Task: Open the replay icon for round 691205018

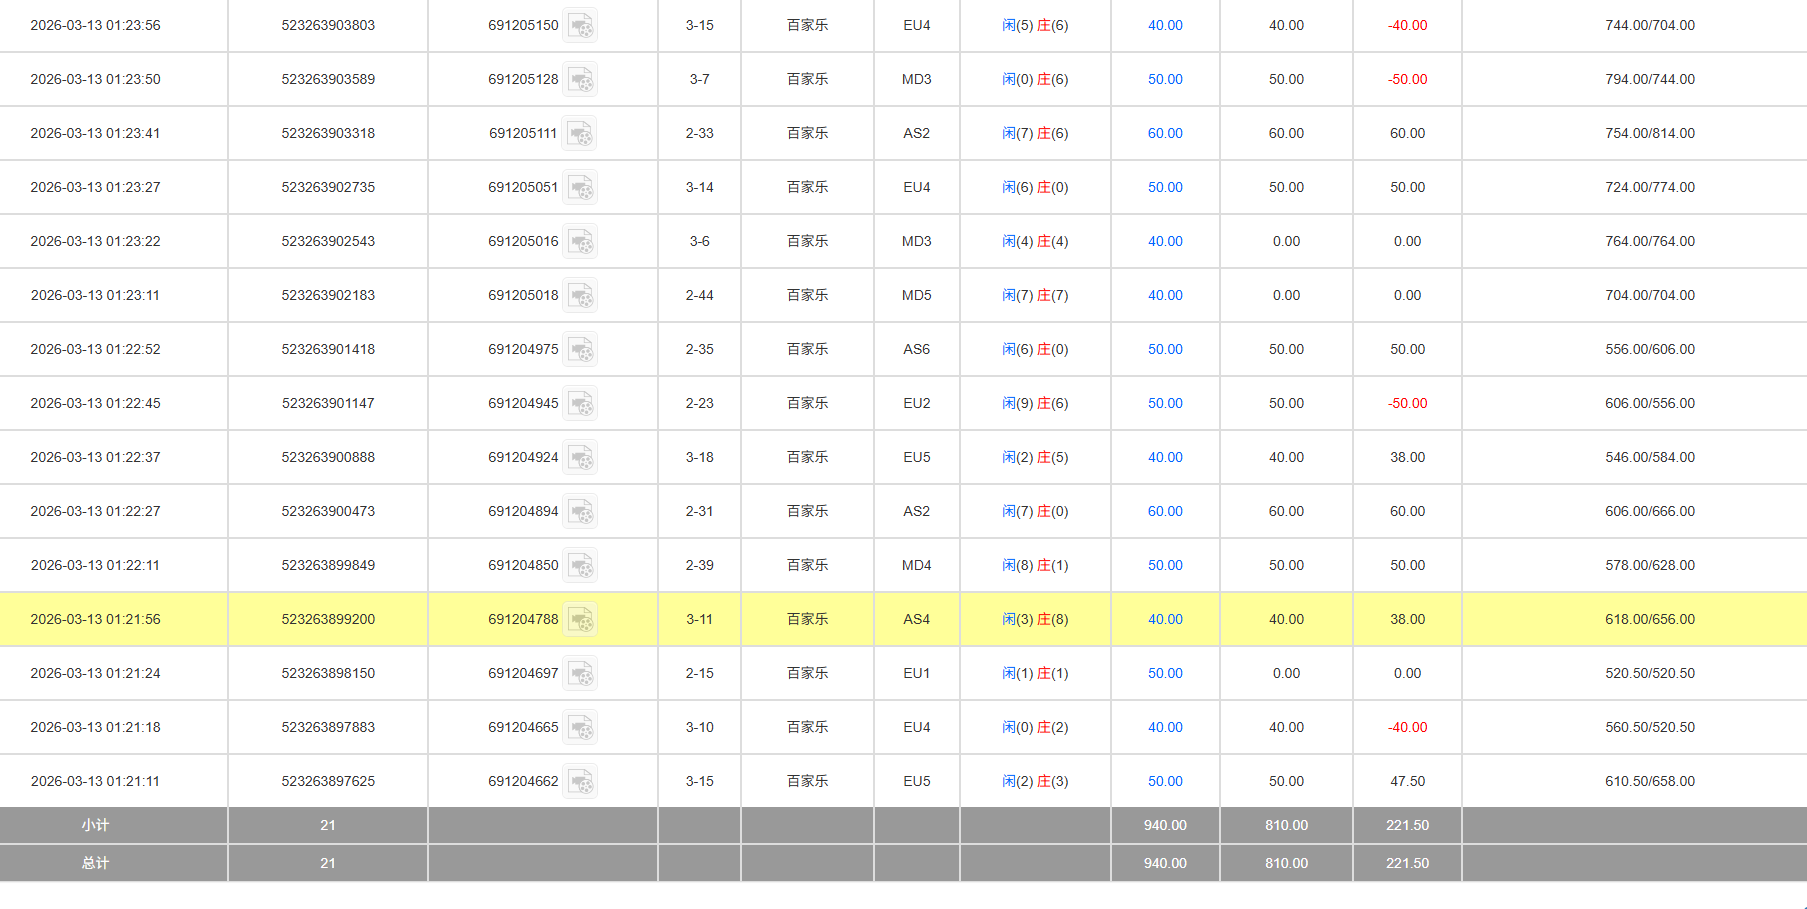Action: (580, 296)
